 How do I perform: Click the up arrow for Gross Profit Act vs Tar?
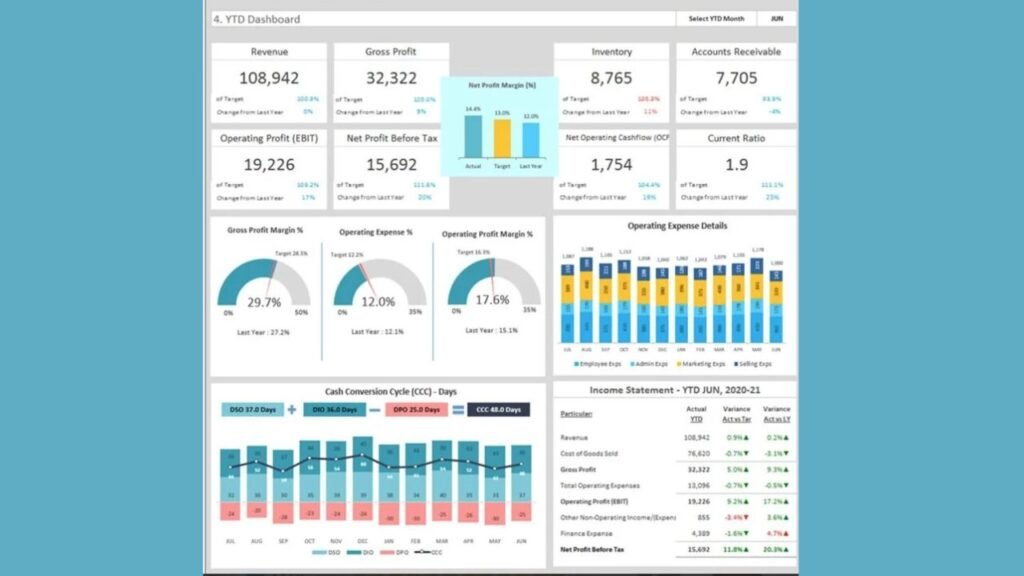[746, 470]
